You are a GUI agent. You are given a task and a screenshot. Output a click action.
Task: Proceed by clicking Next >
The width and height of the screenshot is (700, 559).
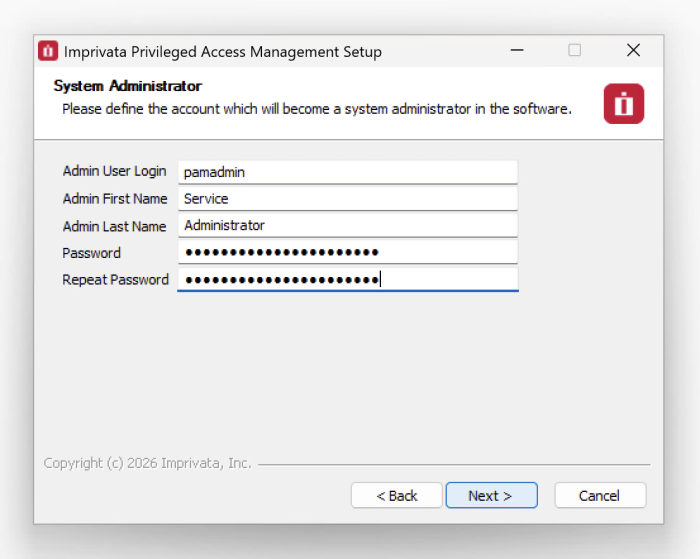(x=491, y=496)
